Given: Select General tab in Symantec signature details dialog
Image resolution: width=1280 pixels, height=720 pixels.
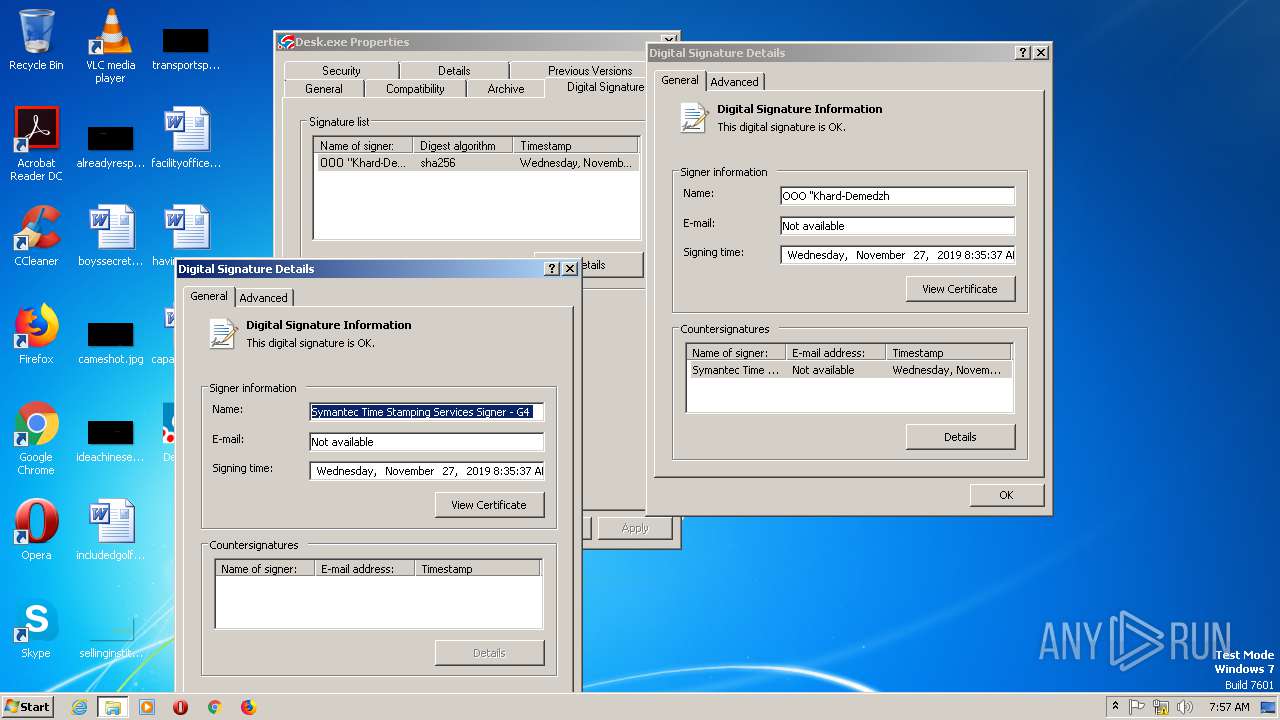Looking at the screenshot, I should pos(209,296).
